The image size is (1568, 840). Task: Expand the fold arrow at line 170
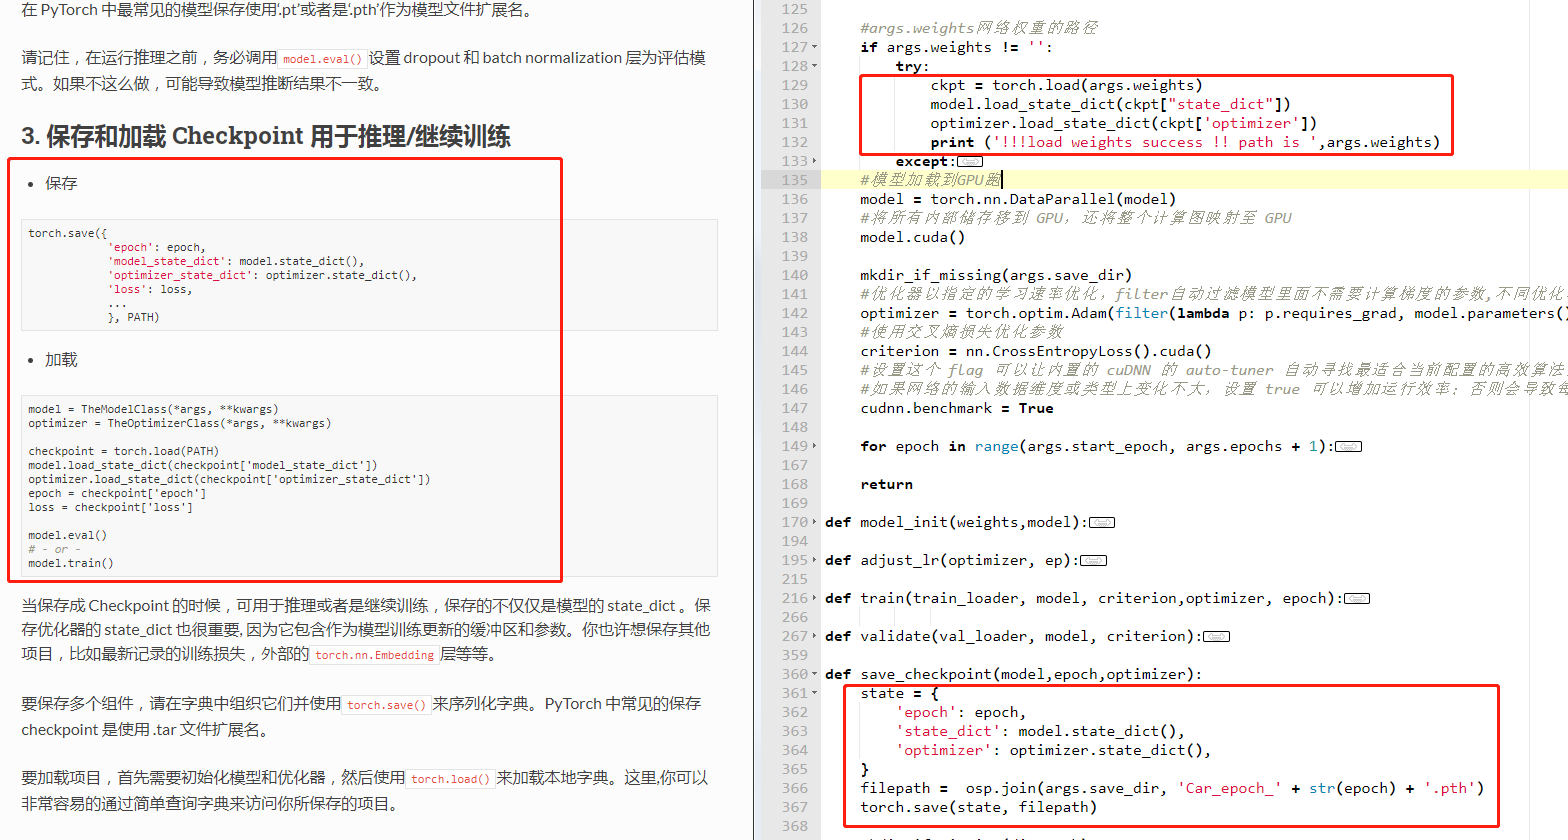[815, 522]
